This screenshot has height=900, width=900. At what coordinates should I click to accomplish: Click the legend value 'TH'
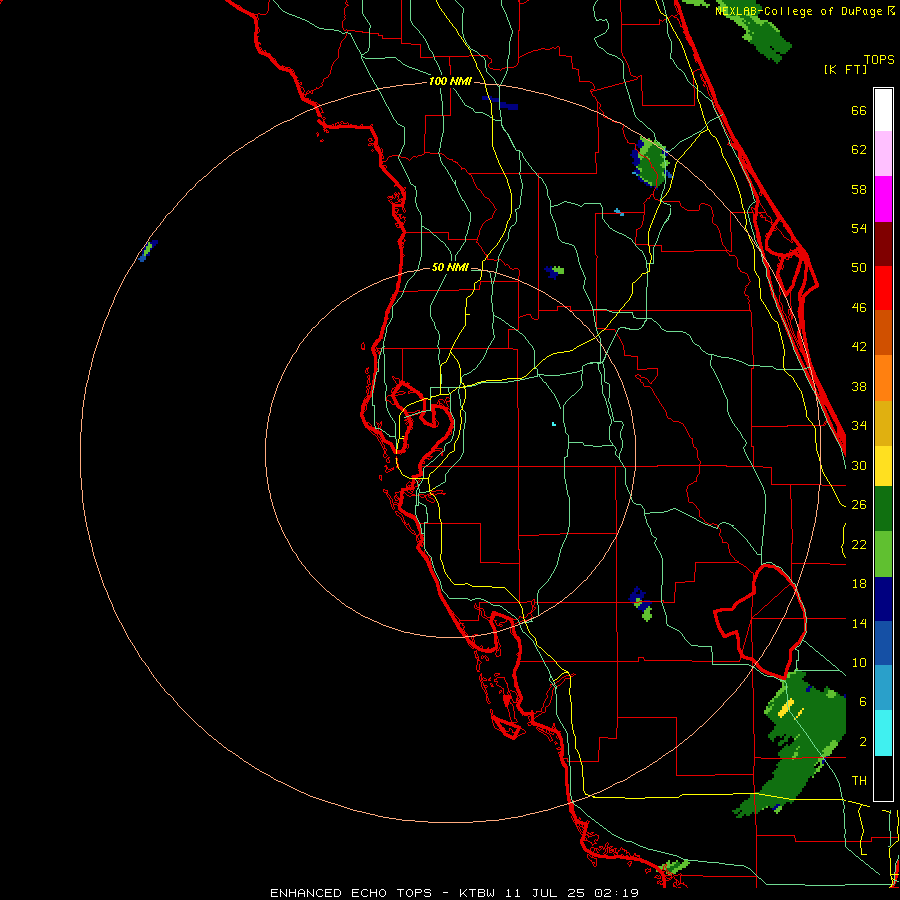point(859,781)
